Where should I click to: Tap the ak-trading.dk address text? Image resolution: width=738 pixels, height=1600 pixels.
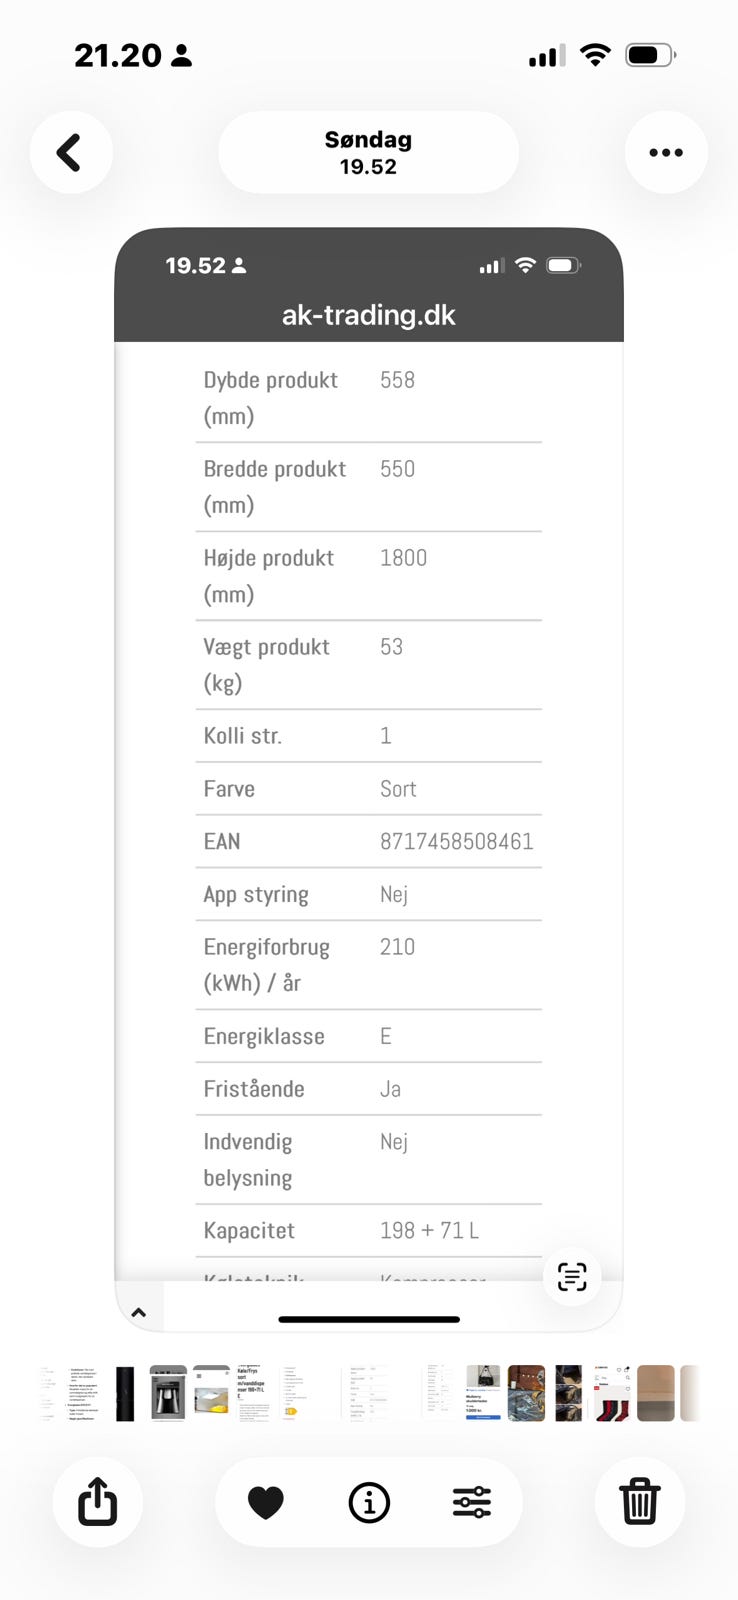click(368, 315)
